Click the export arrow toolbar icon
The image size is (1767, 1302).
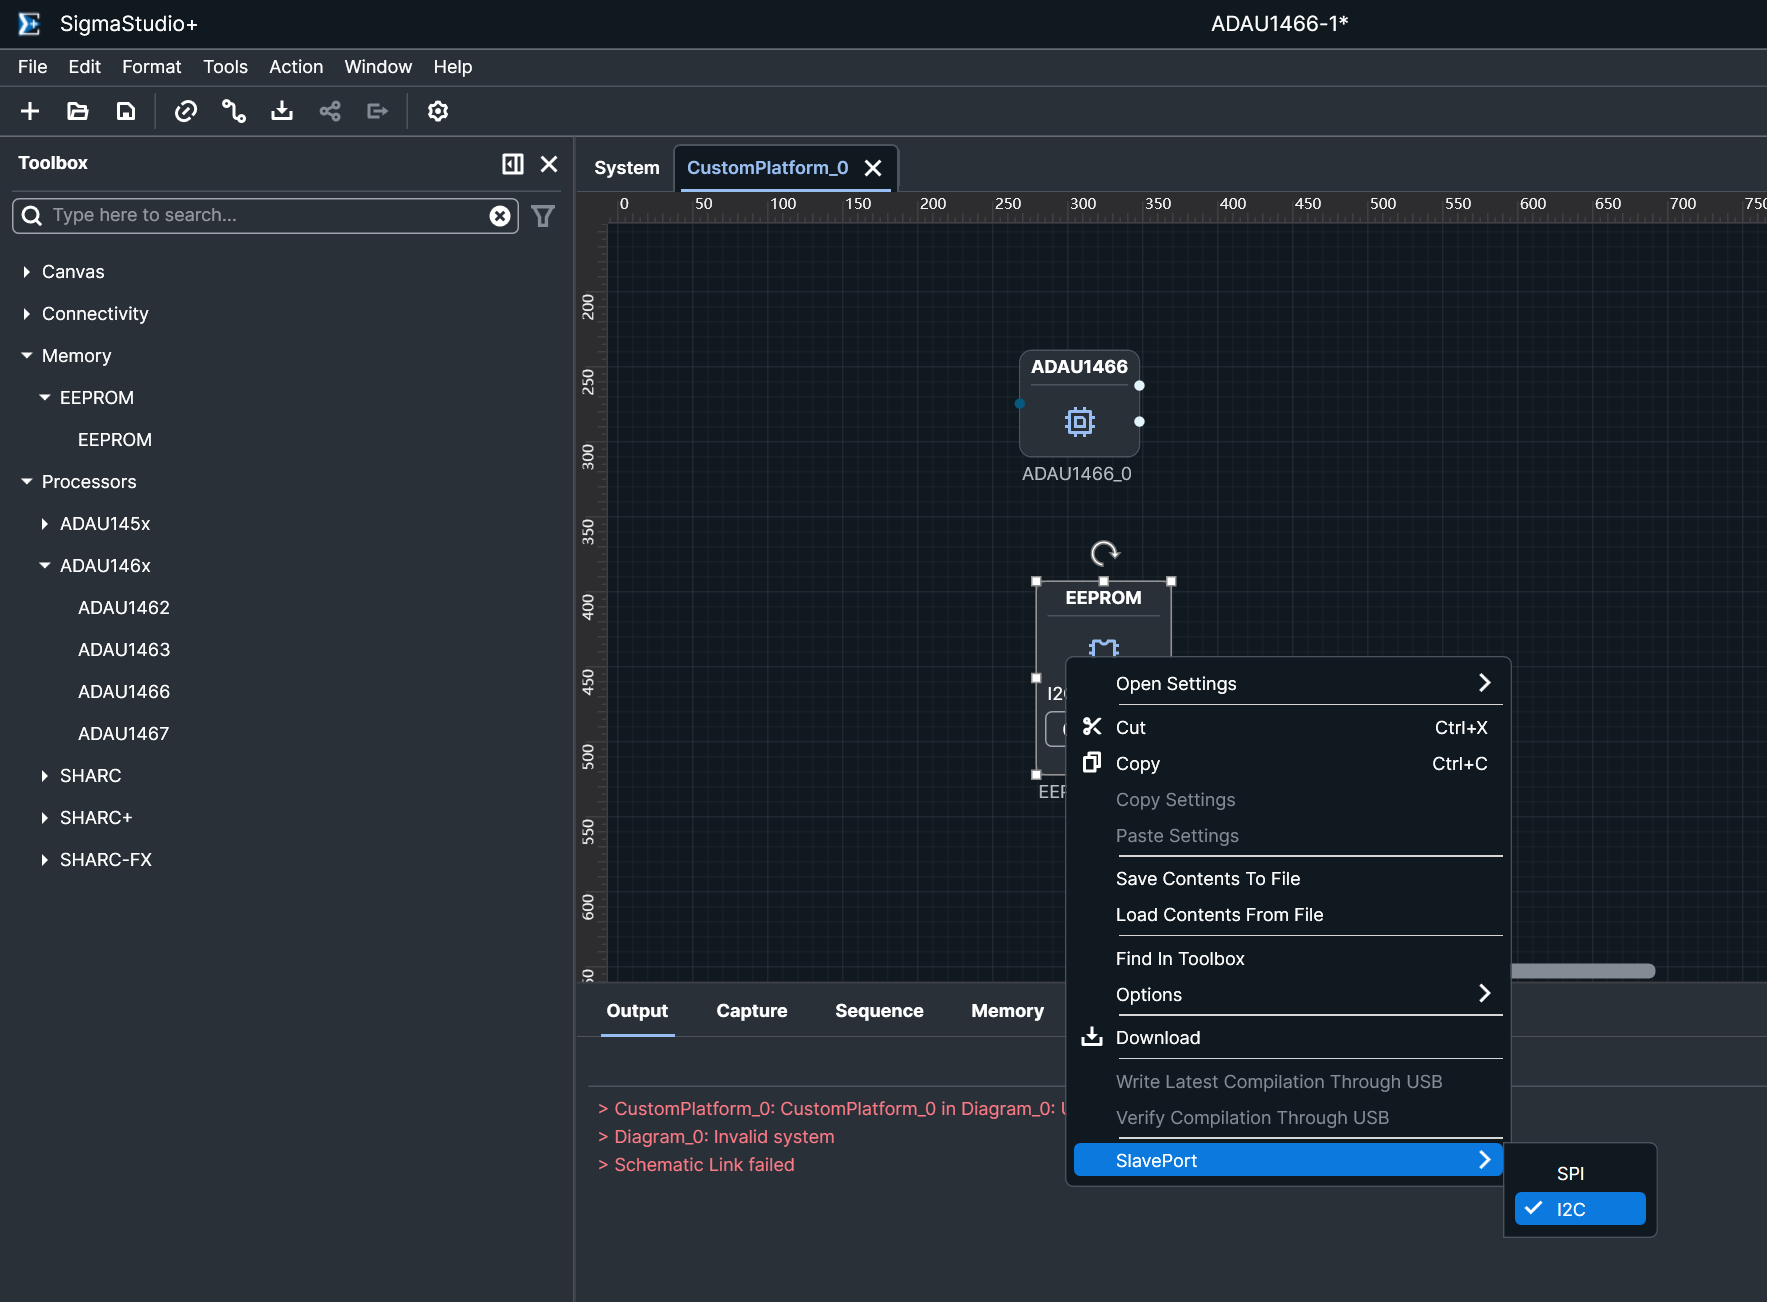pos(378,111)
